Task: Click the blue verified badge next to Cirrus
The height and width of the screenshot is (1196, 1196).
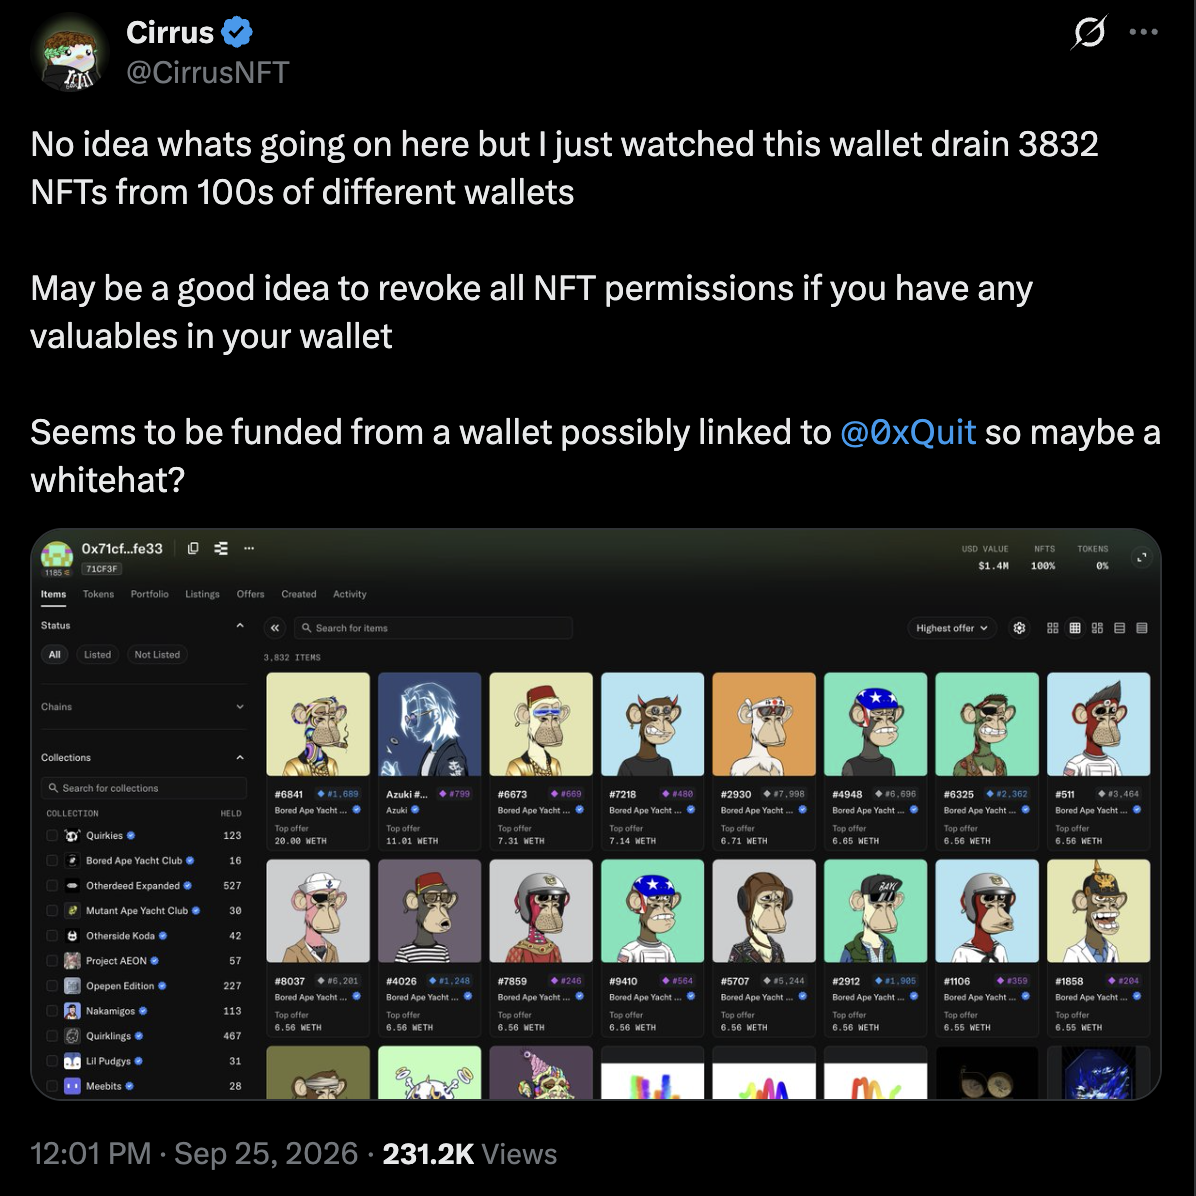Action: 236,32
